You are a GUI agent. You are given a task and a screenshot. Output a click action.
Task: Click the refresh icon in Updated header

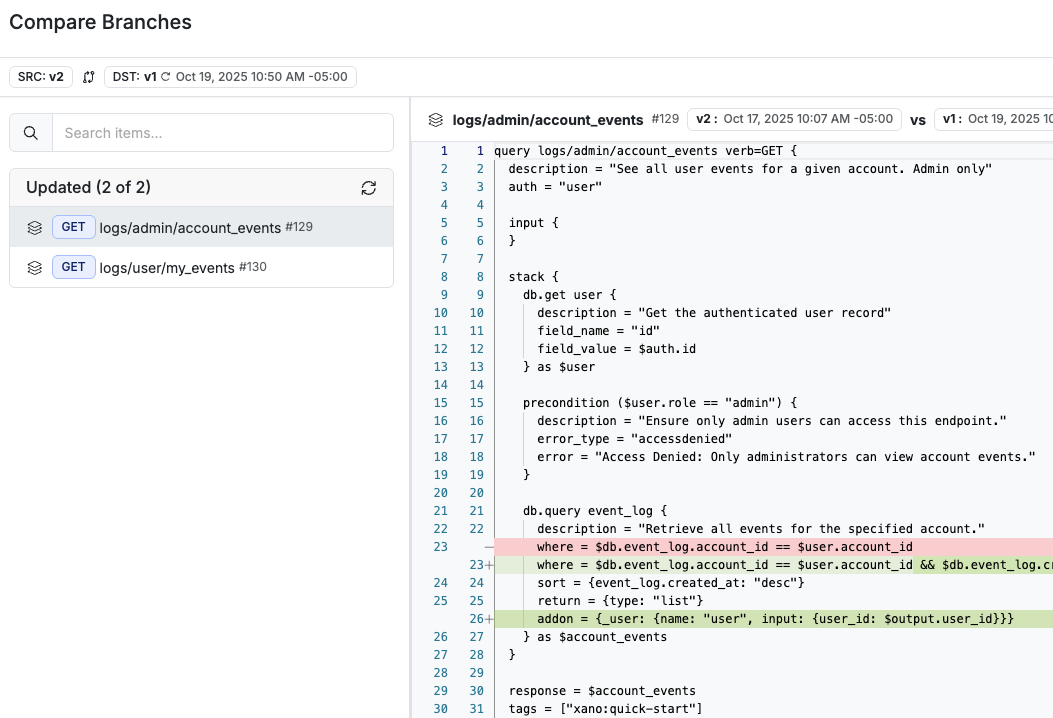point(369,188)
